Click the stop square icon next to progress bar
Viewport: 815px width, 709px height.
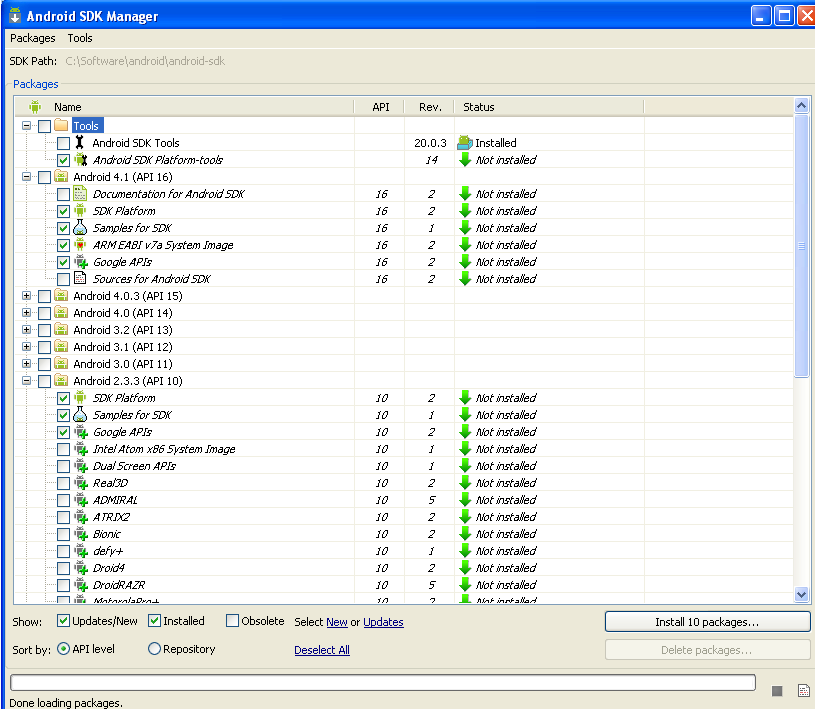777,691
